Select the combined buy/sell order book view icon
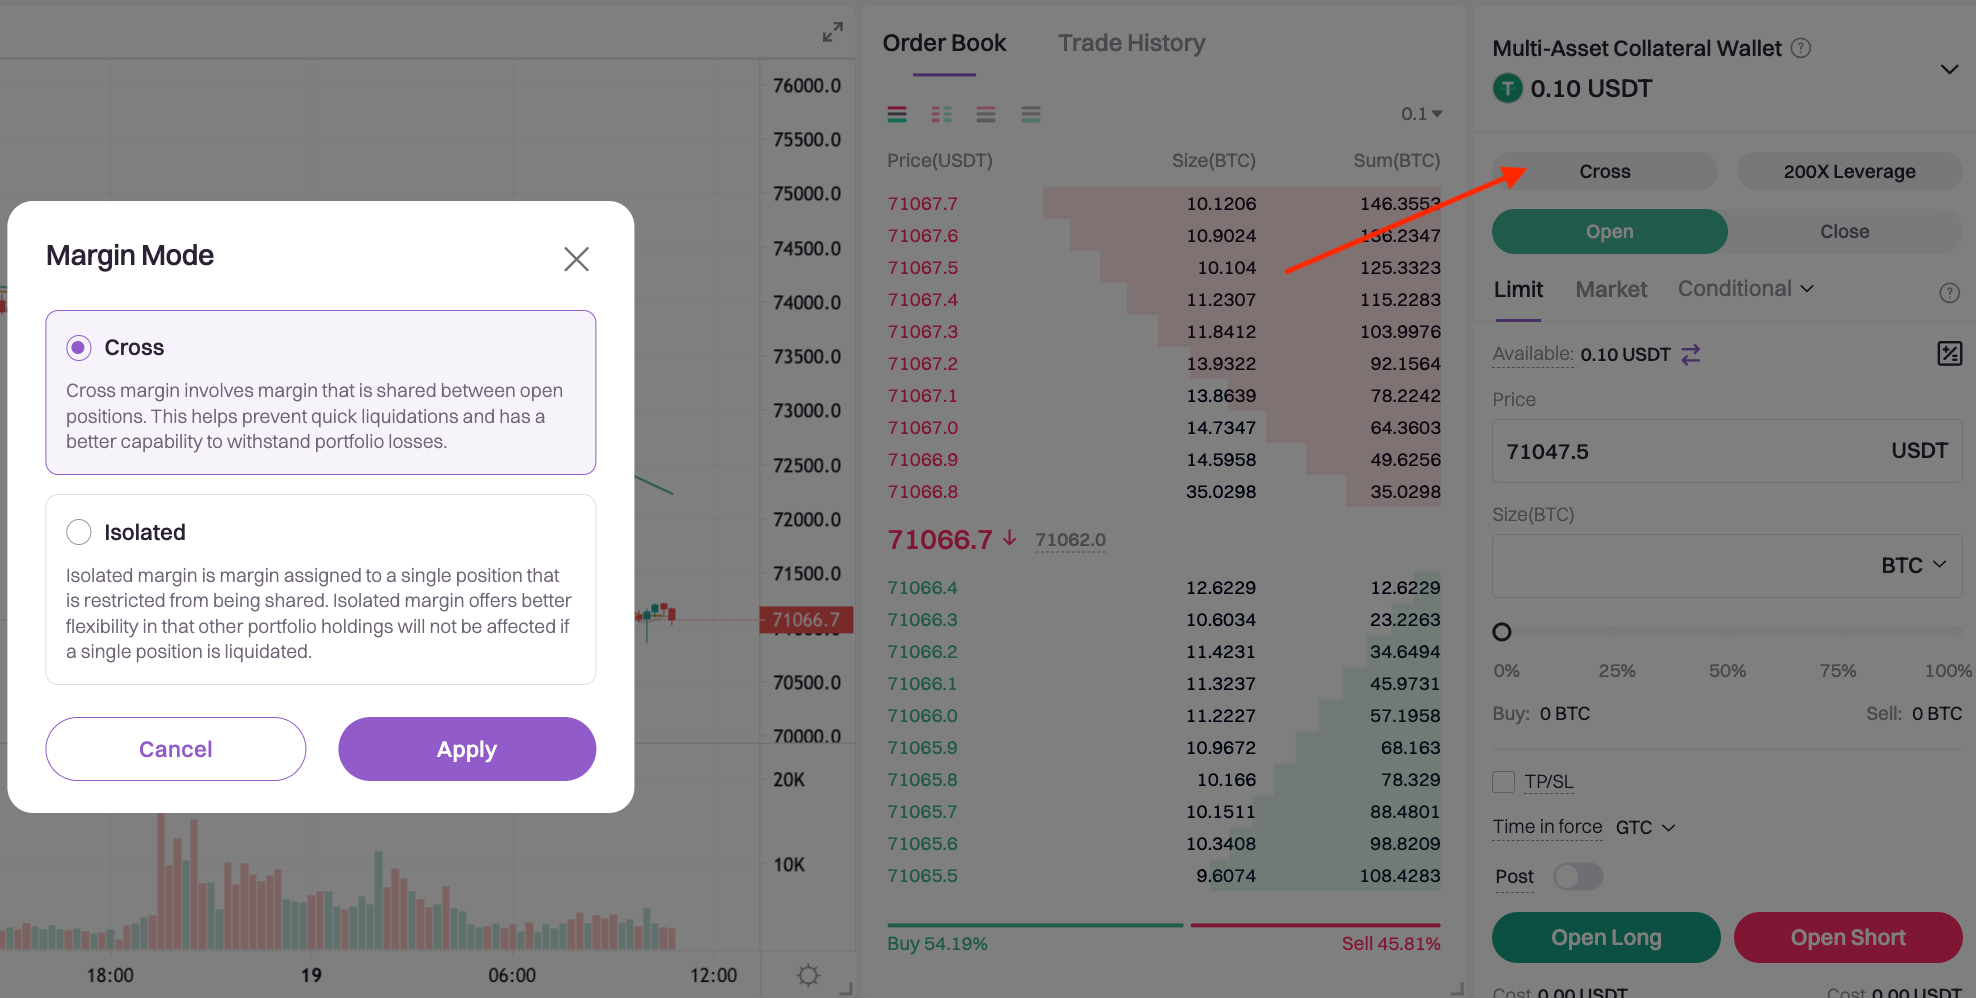1976x998 pixels. (897, 115)
